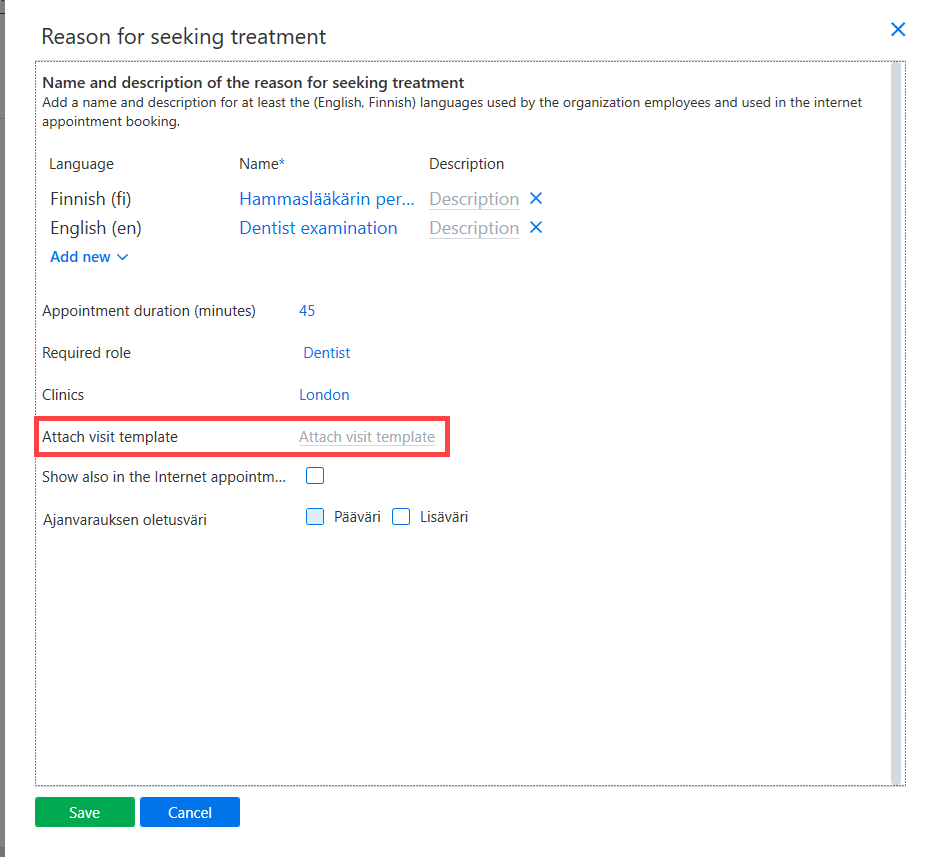This screenshot has height=857, width=935.
Task: Open the Required role Dentist selector
Action: click(327, 352)
